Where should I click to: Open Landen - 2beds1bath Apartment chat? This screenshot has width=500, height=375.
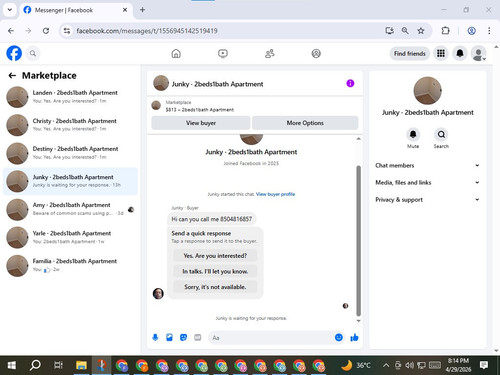(x=70, y=97)
